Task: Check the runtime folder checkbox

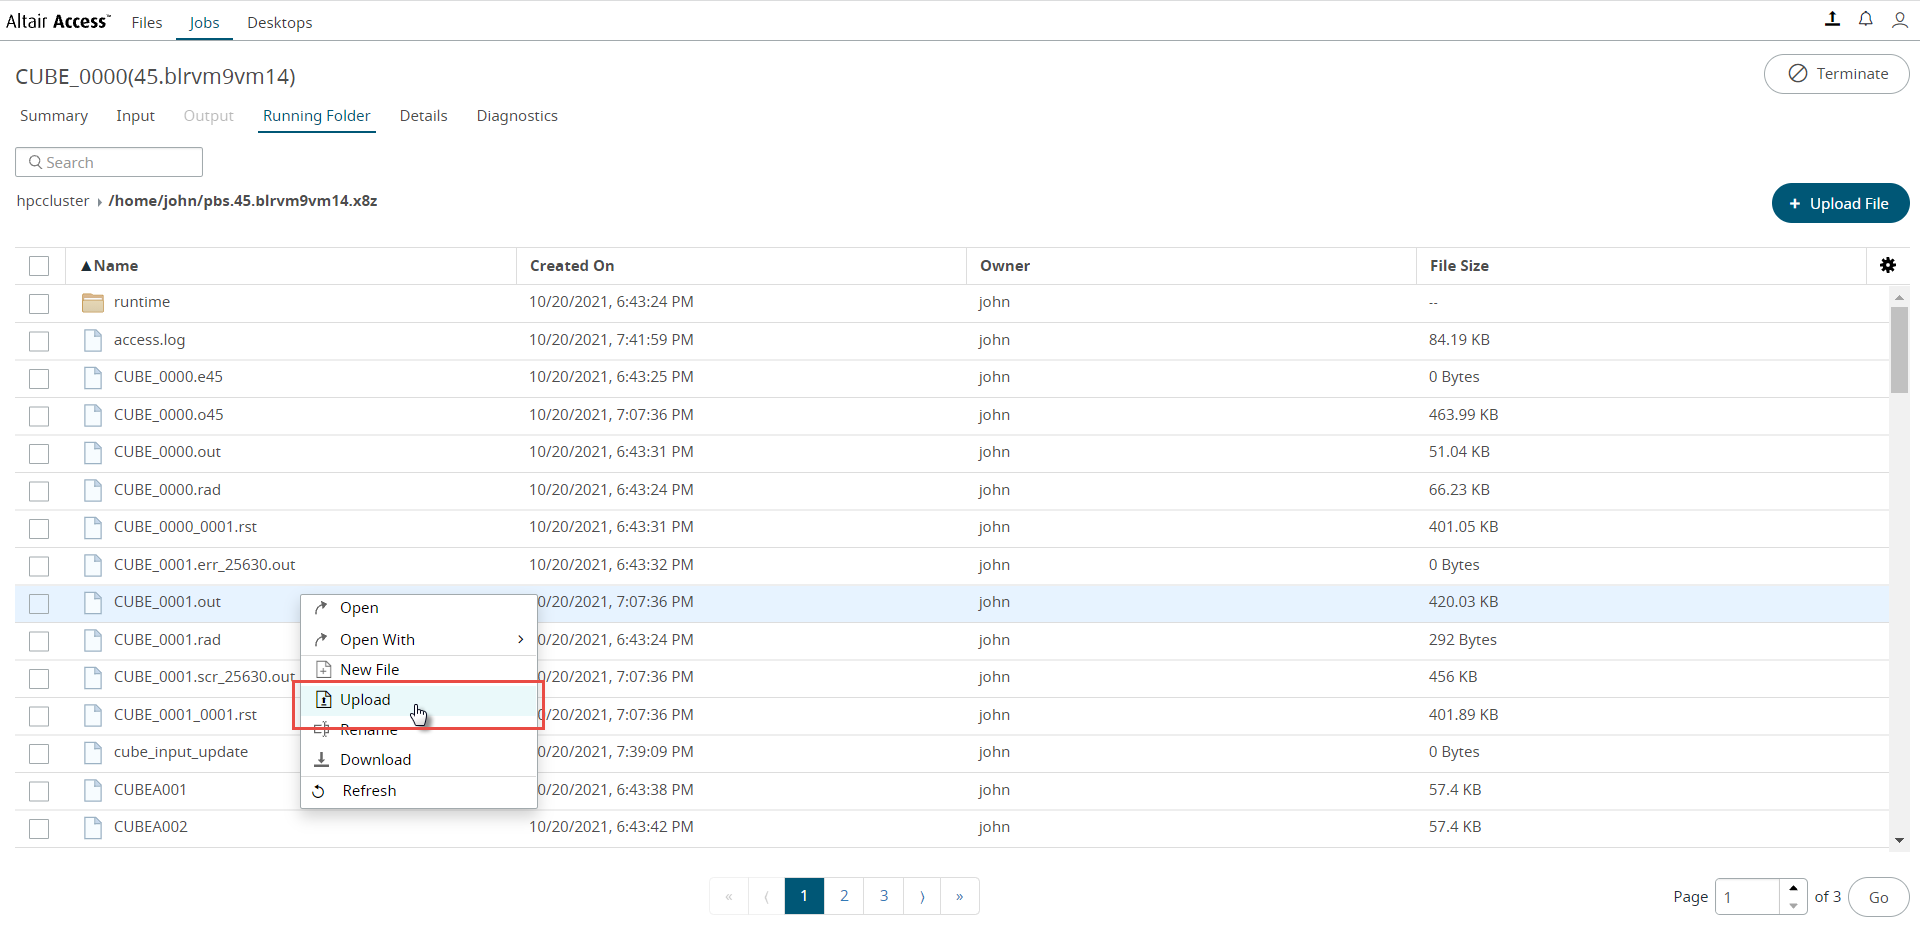Action: 39,303
